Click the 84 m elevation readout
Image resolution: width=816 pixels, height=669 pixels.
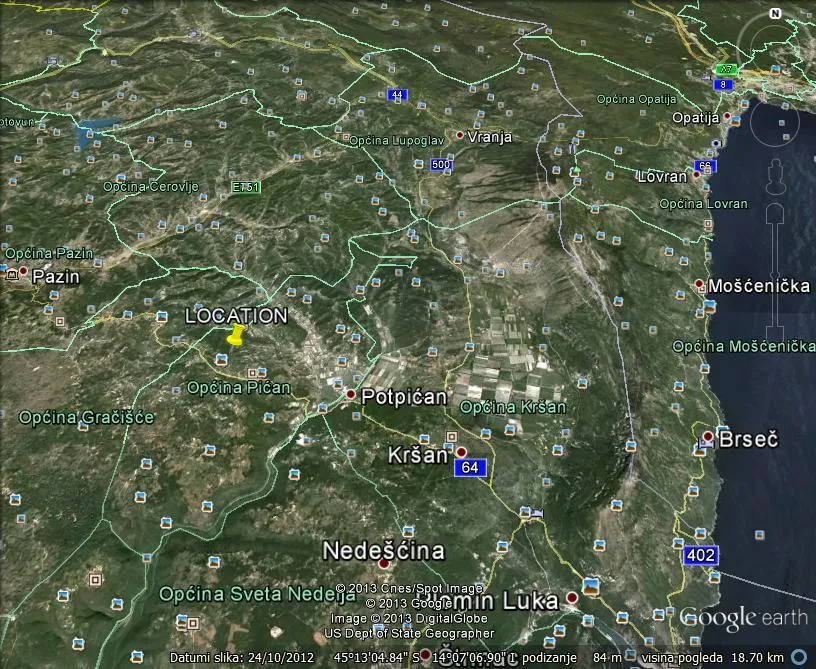tap(607, 658)
